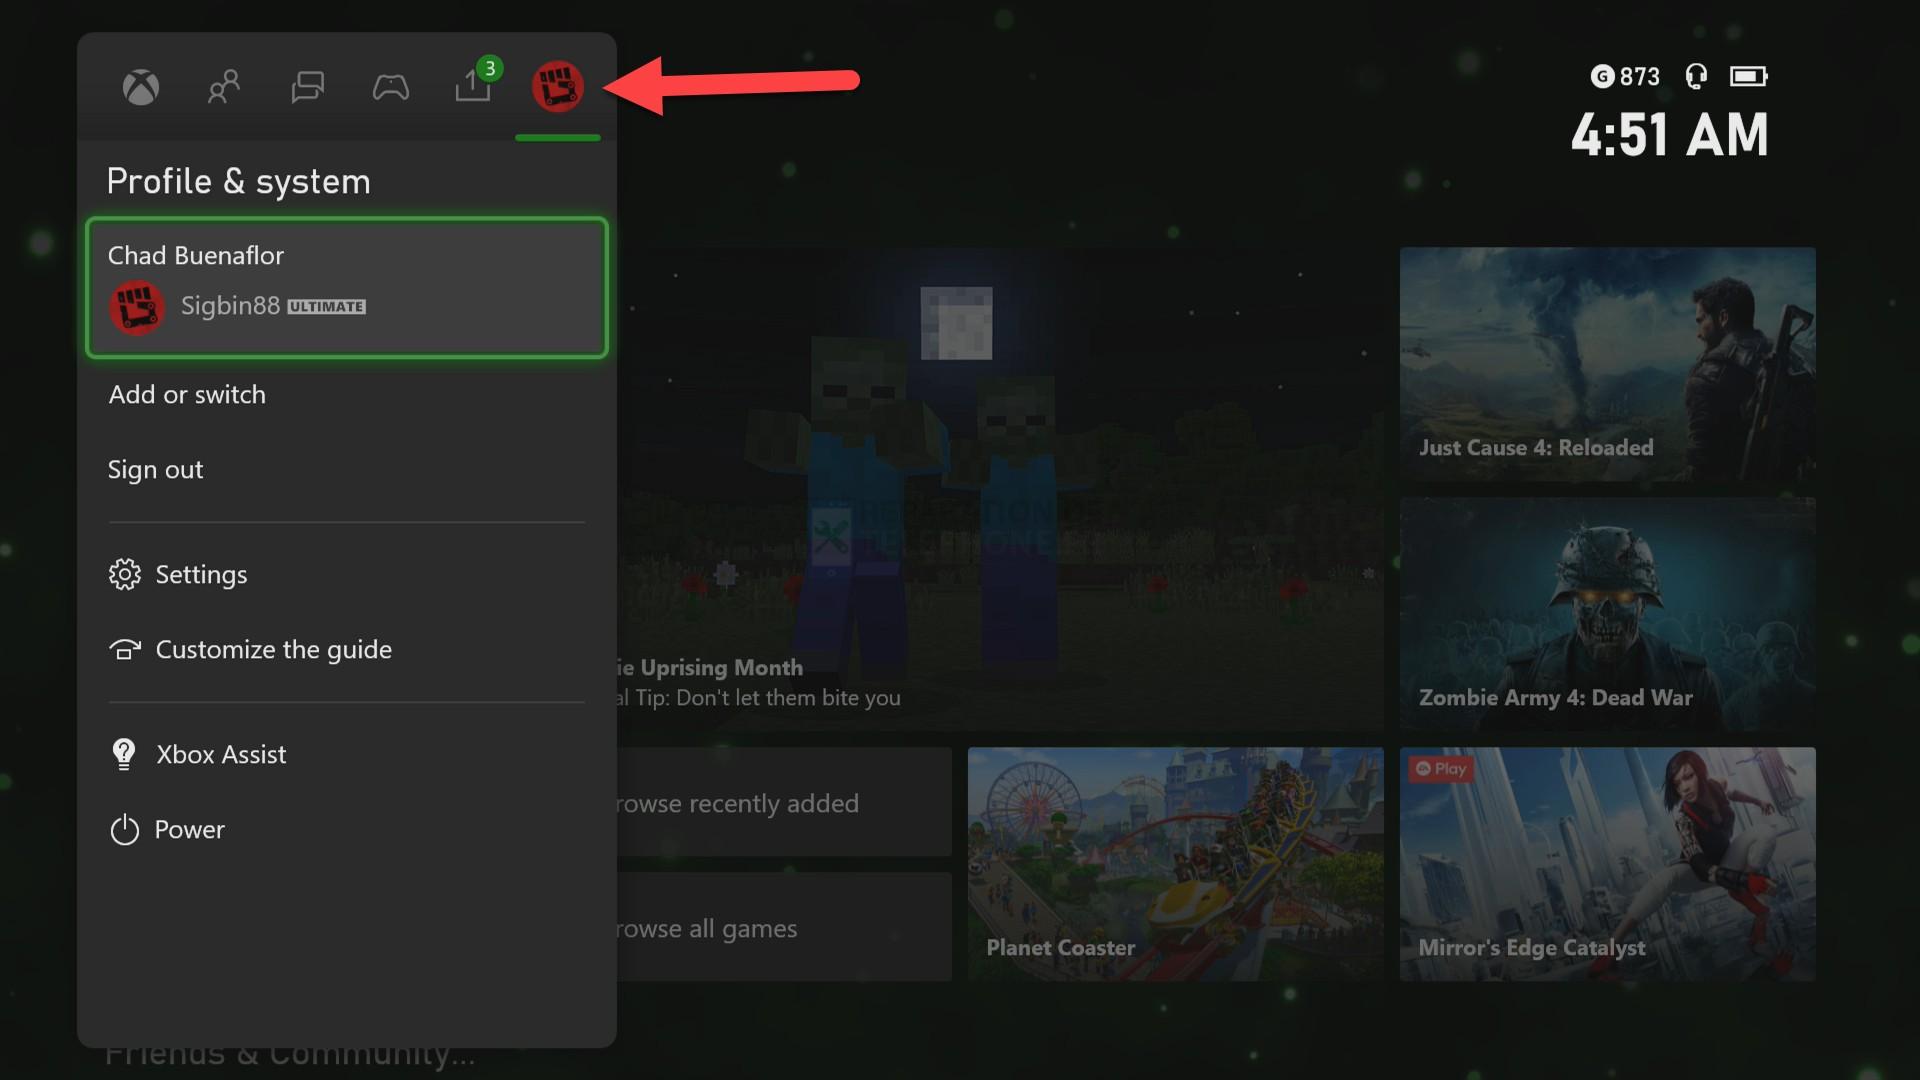Open the Capture & share tab
The image size is (1920, 1080).
473,87
